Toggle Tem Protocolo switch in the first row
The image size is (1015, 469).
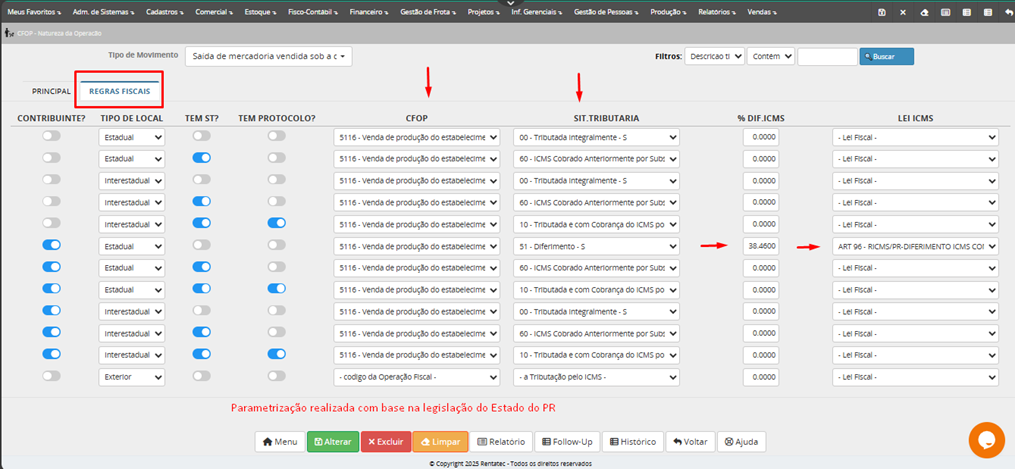tap(276, 135)
